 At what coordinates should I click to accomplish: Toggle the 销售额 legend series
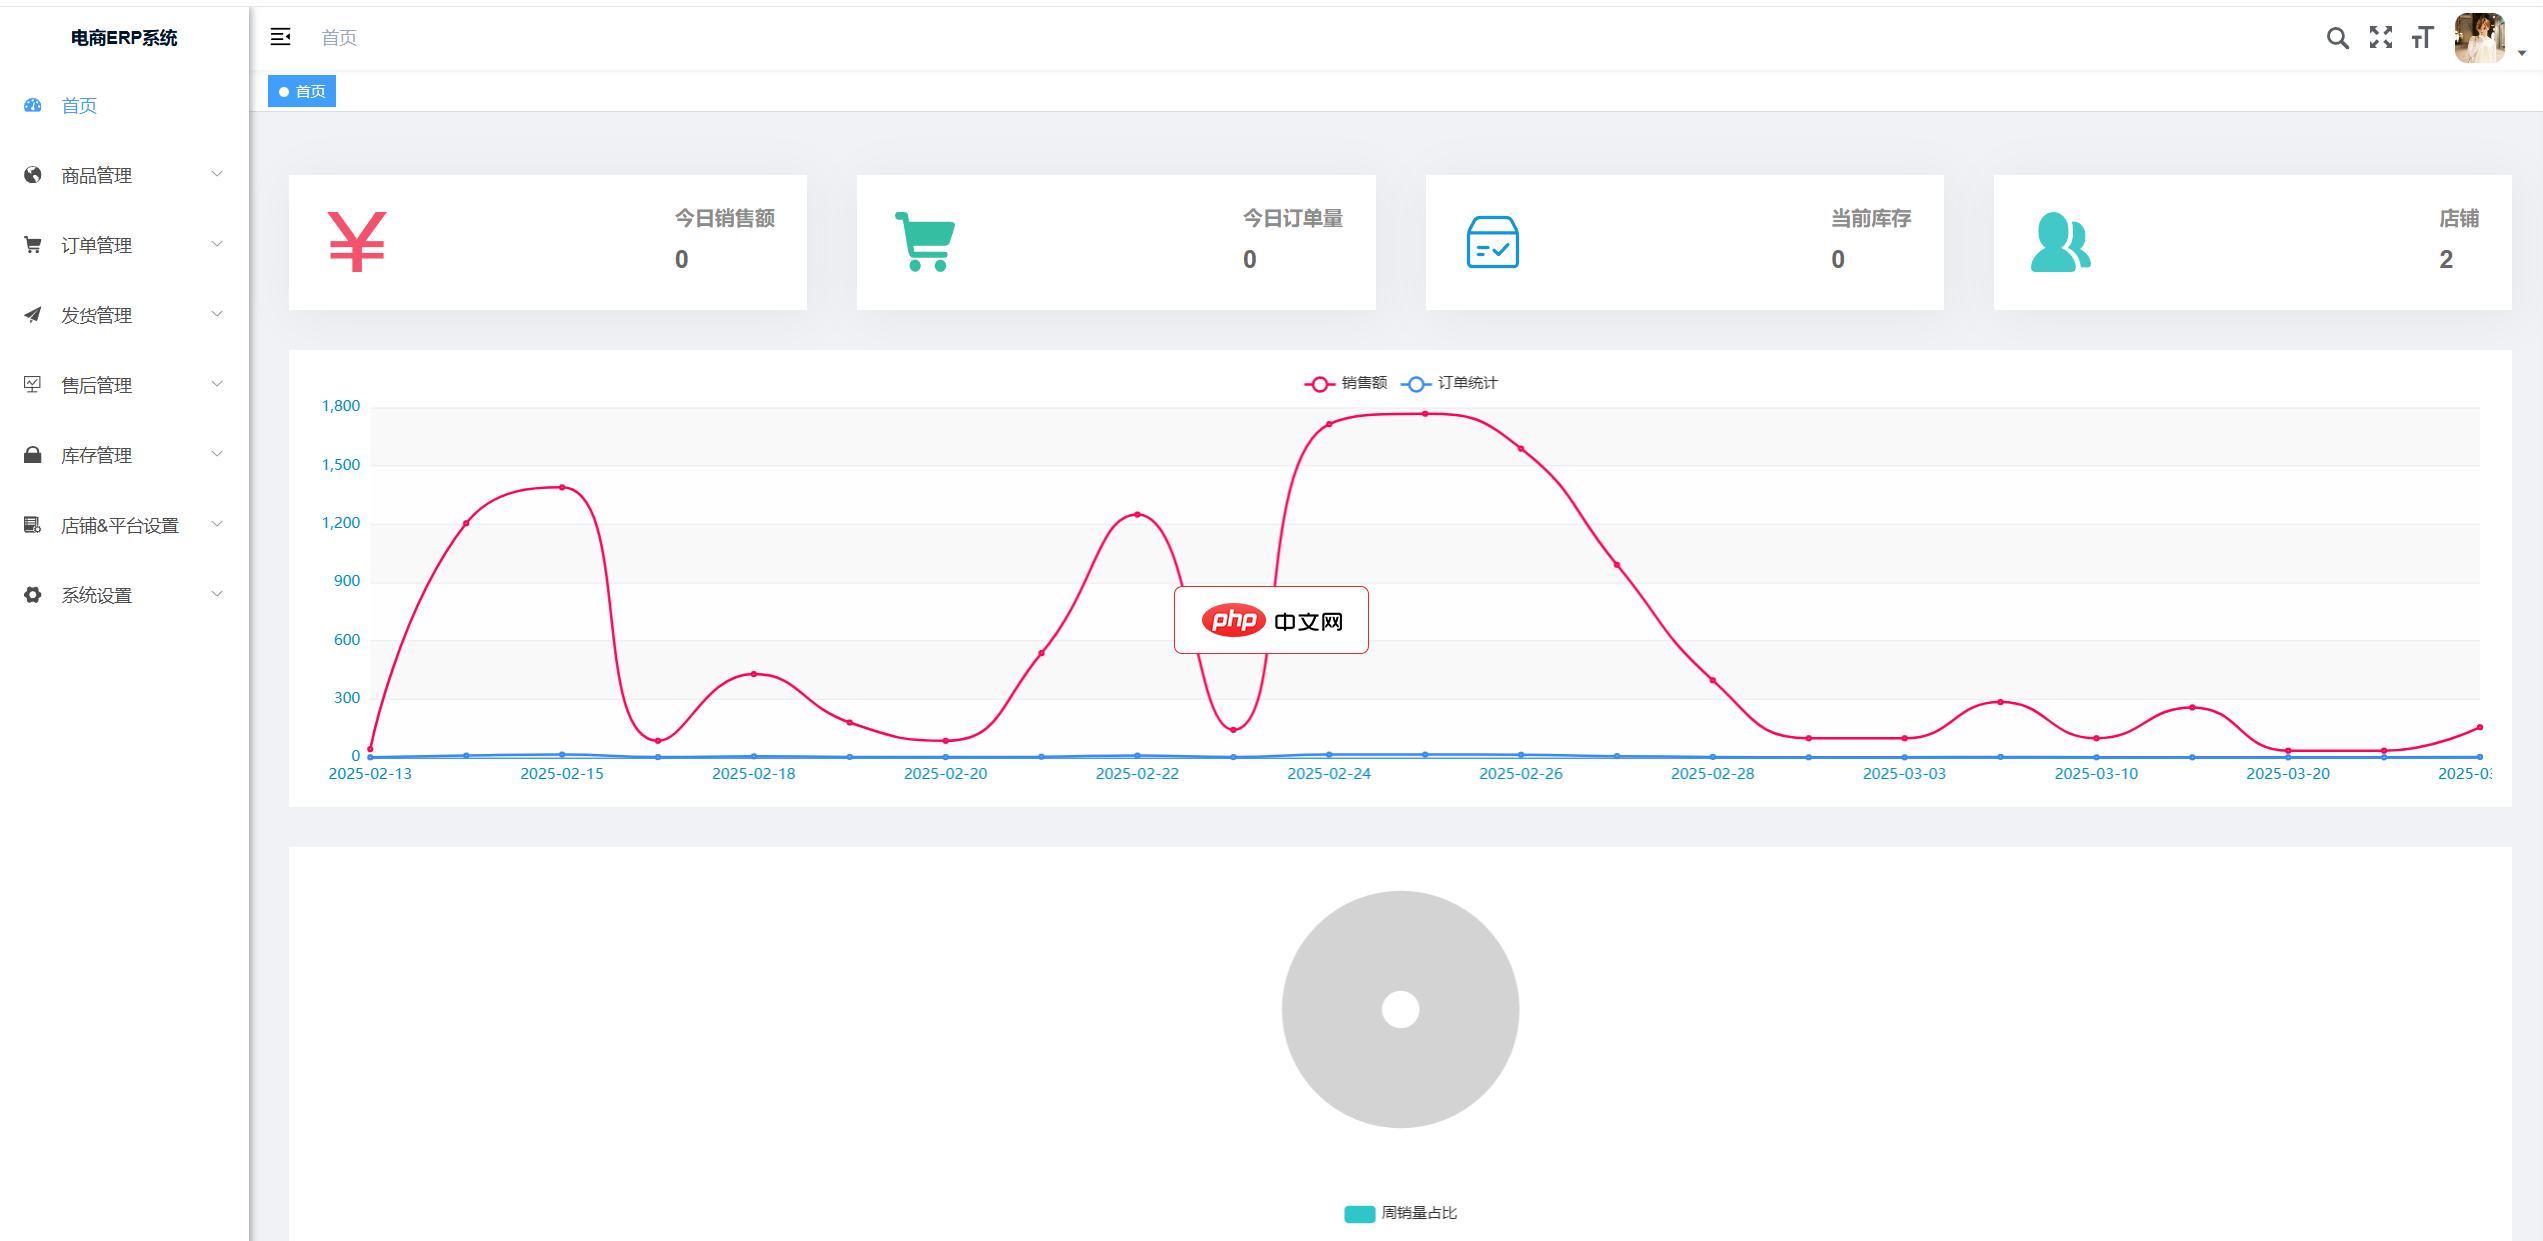pyautogui.click(x=1346, y=383)
